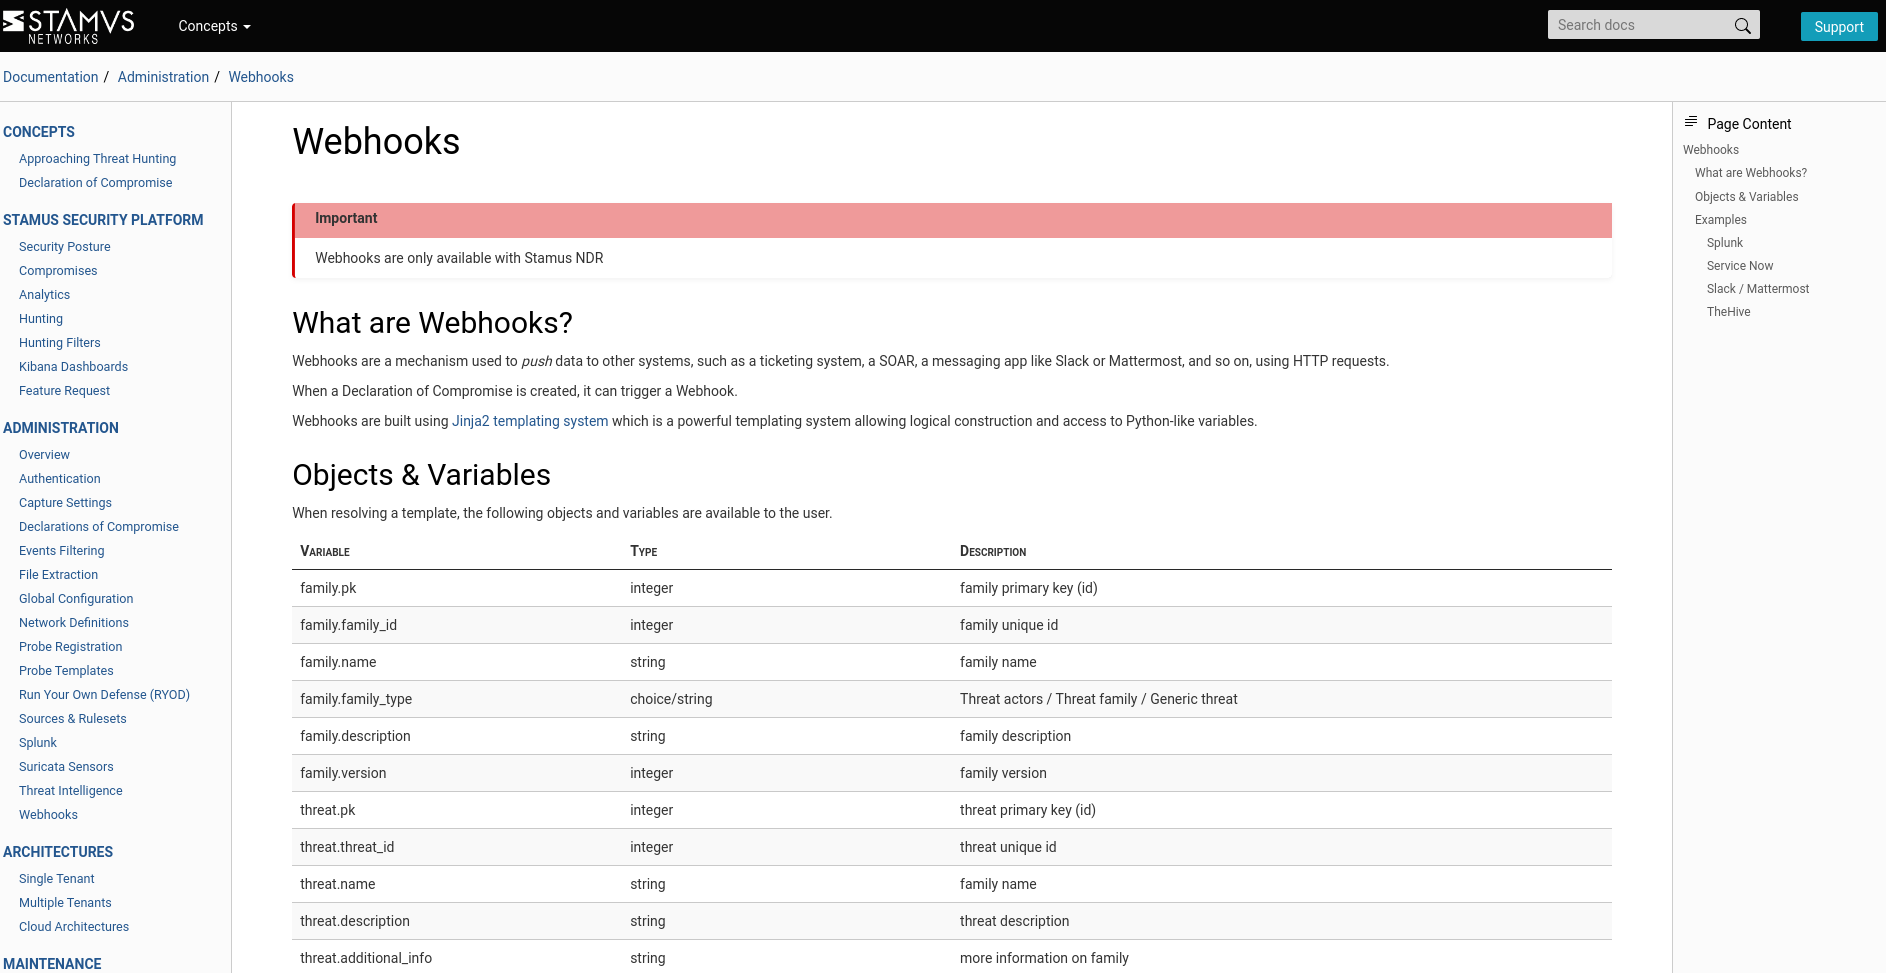Open the Jinja2 templating system link
Image resolution: width=1886 pixels, height=973 pixels.
[530, 421]
